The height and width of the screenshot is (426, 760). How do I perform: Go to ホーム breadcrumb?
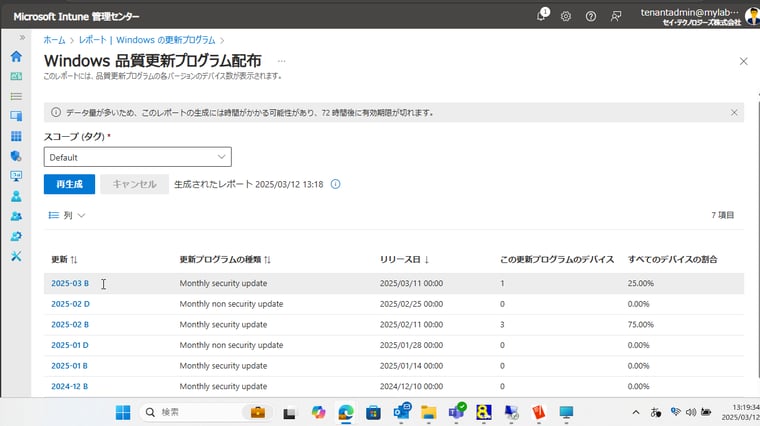tap(54, 40)
